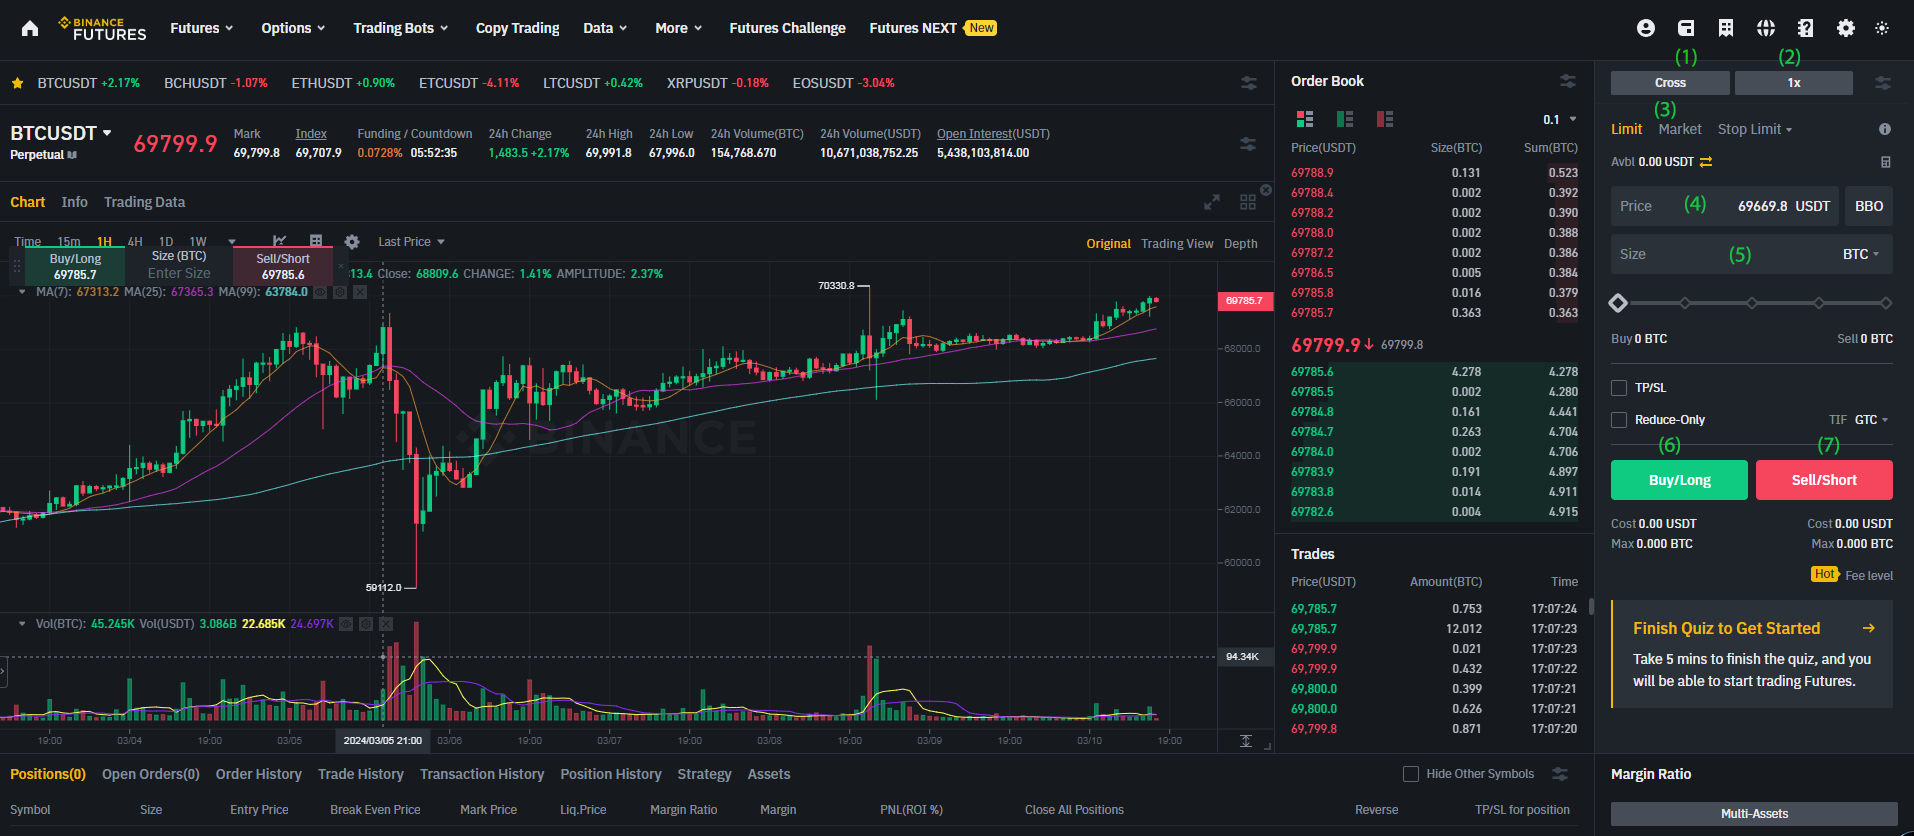
Task: Hide the volume indicator with eye icon
Action: coord(346,624)
